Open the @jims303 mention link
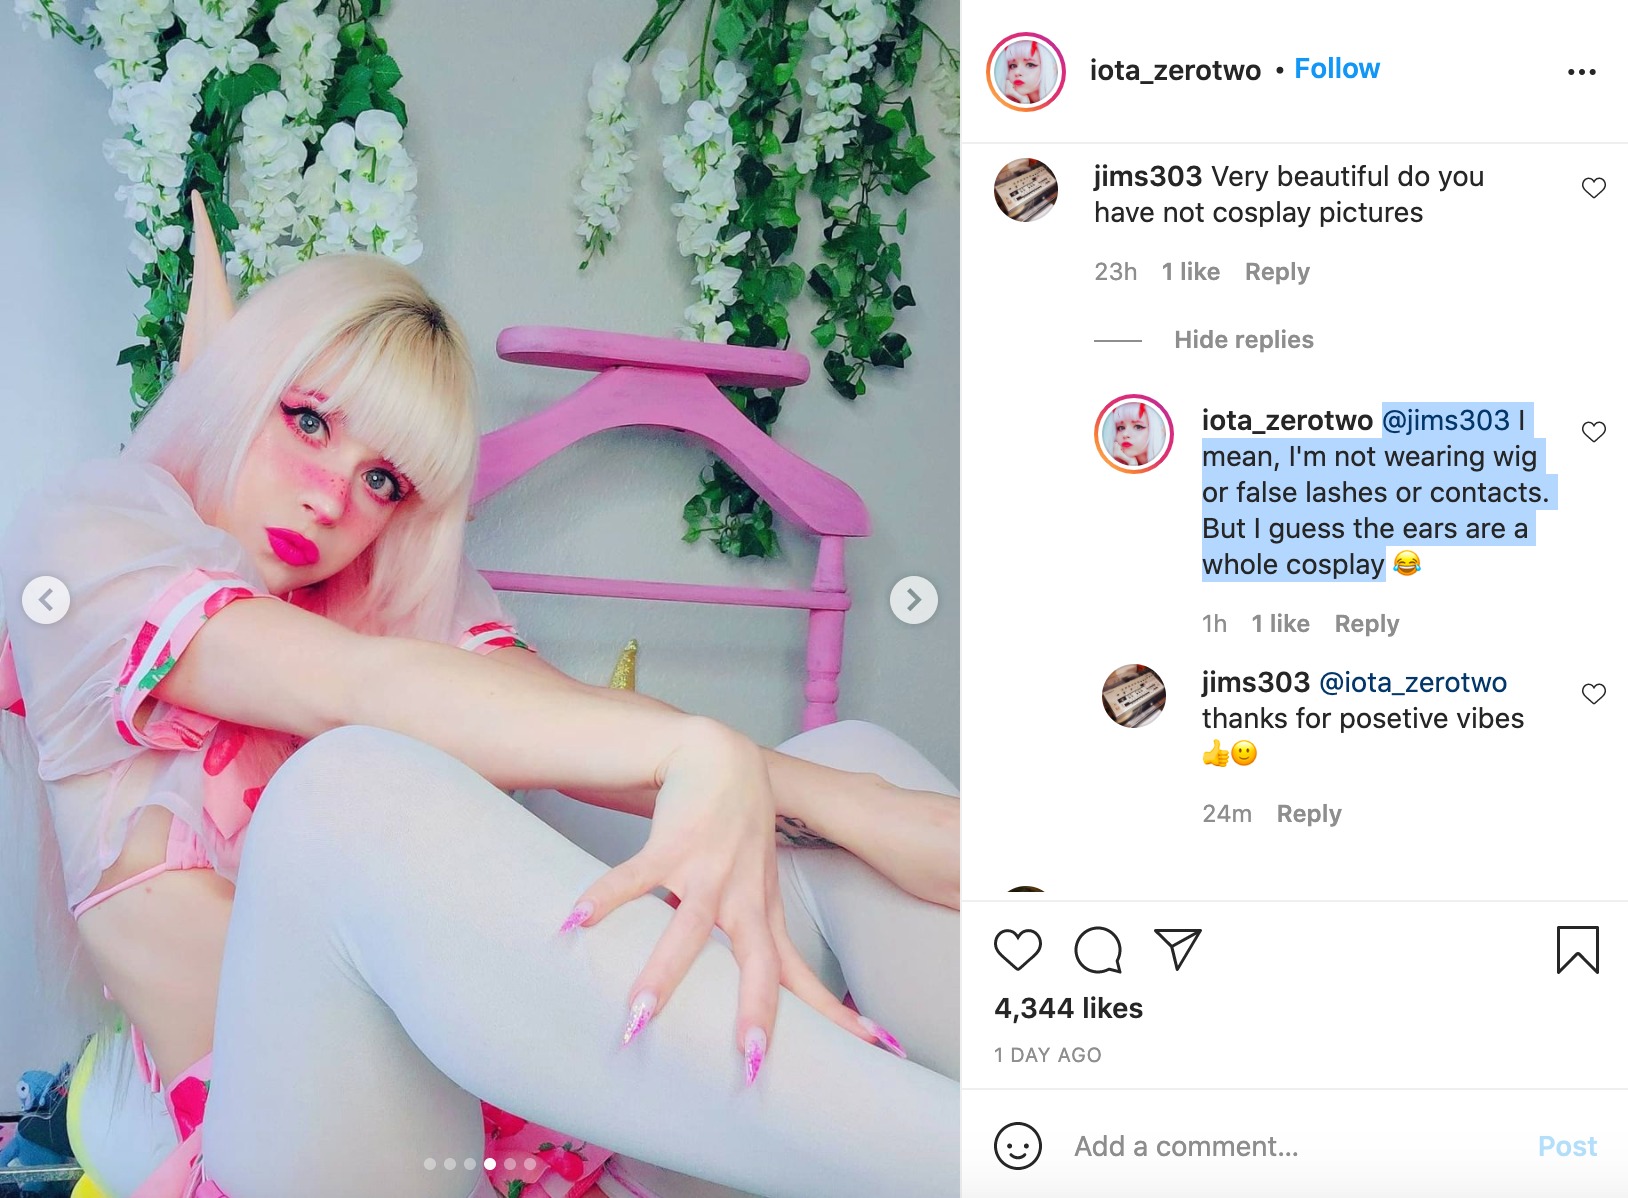This screenshot has height=1198, width=1628. pos(1446,420)
